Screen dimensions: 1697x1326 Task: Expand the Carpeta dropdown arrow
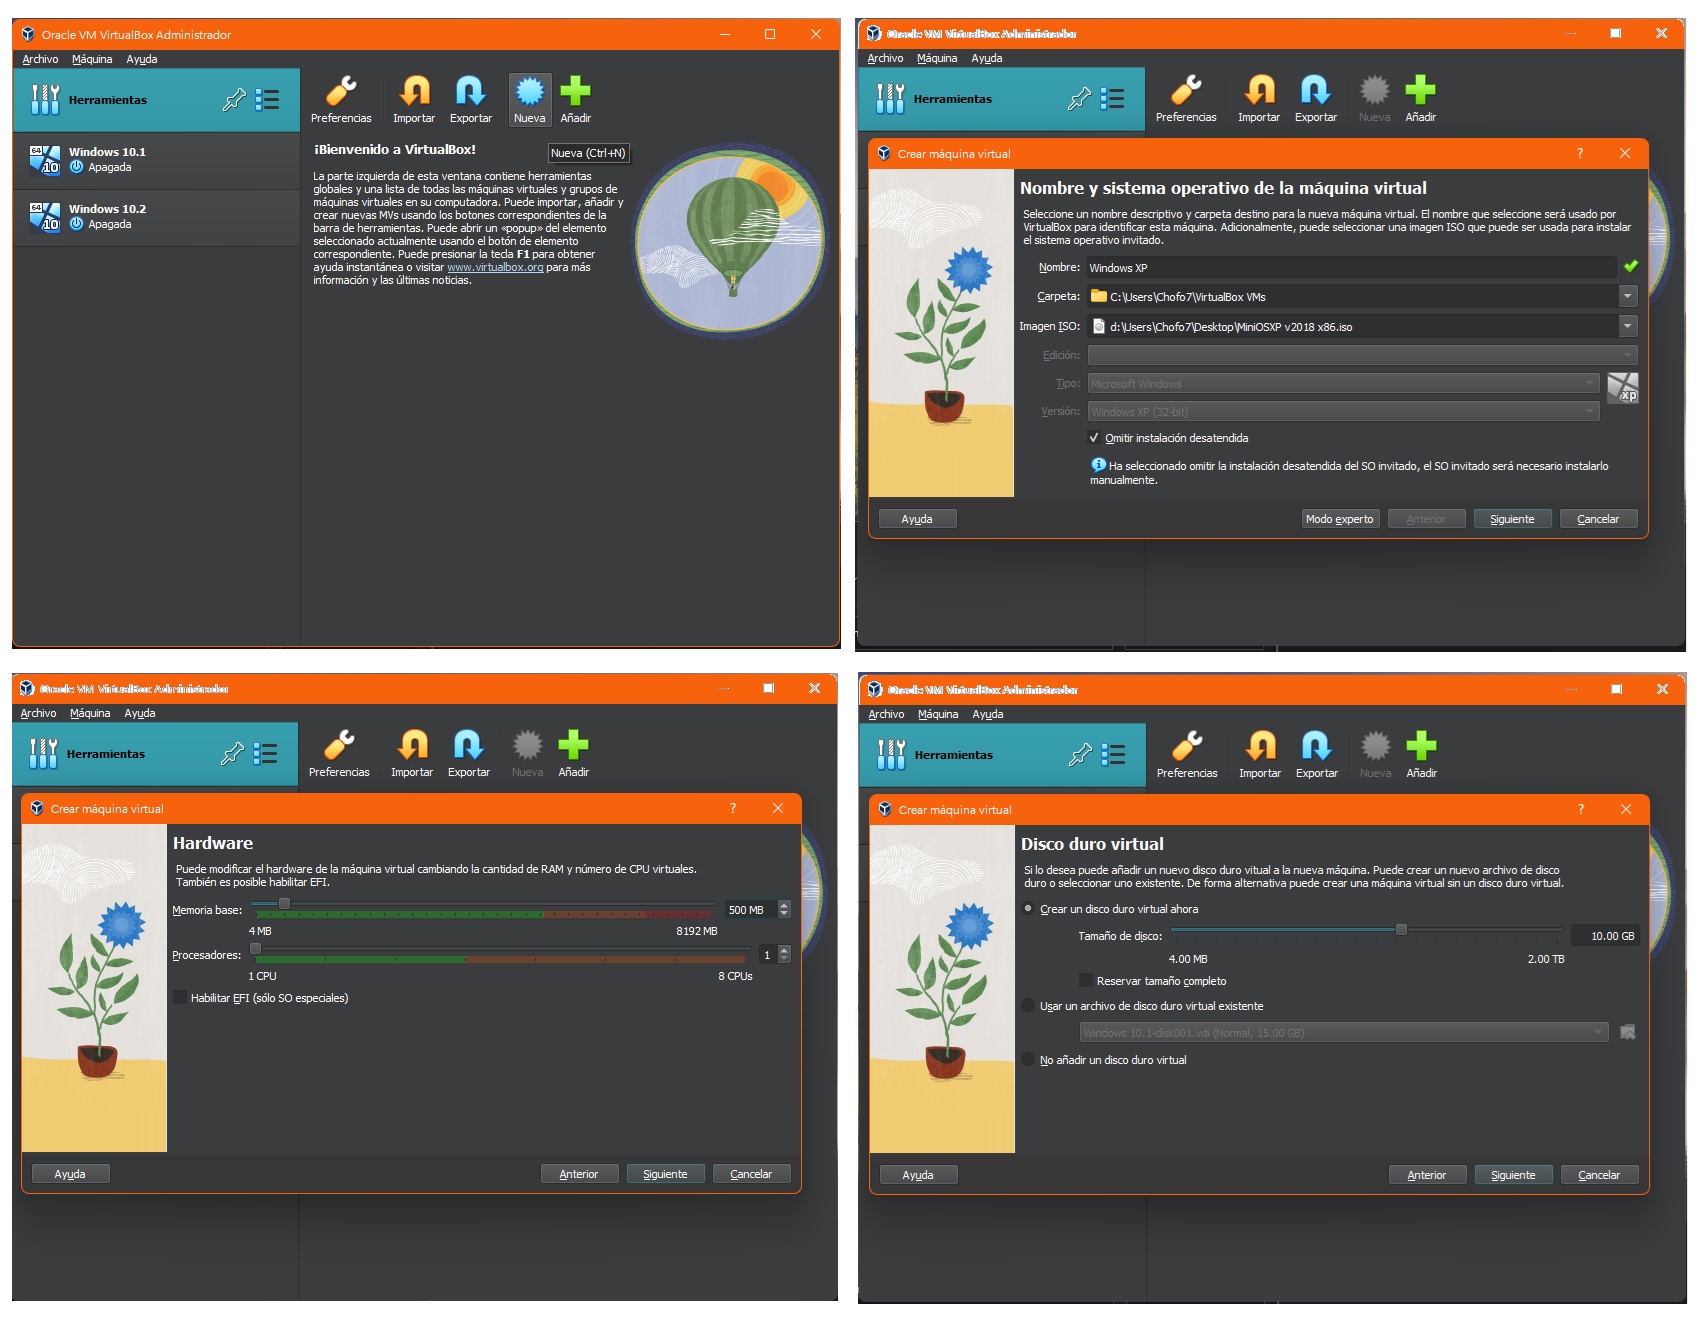[1628, 296]
